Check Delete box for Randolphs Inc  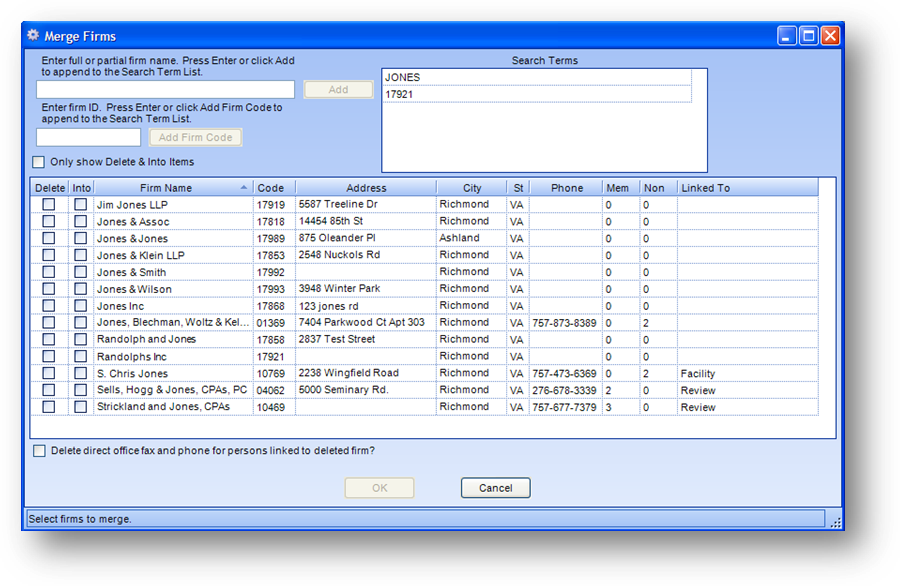coord(49,356)
